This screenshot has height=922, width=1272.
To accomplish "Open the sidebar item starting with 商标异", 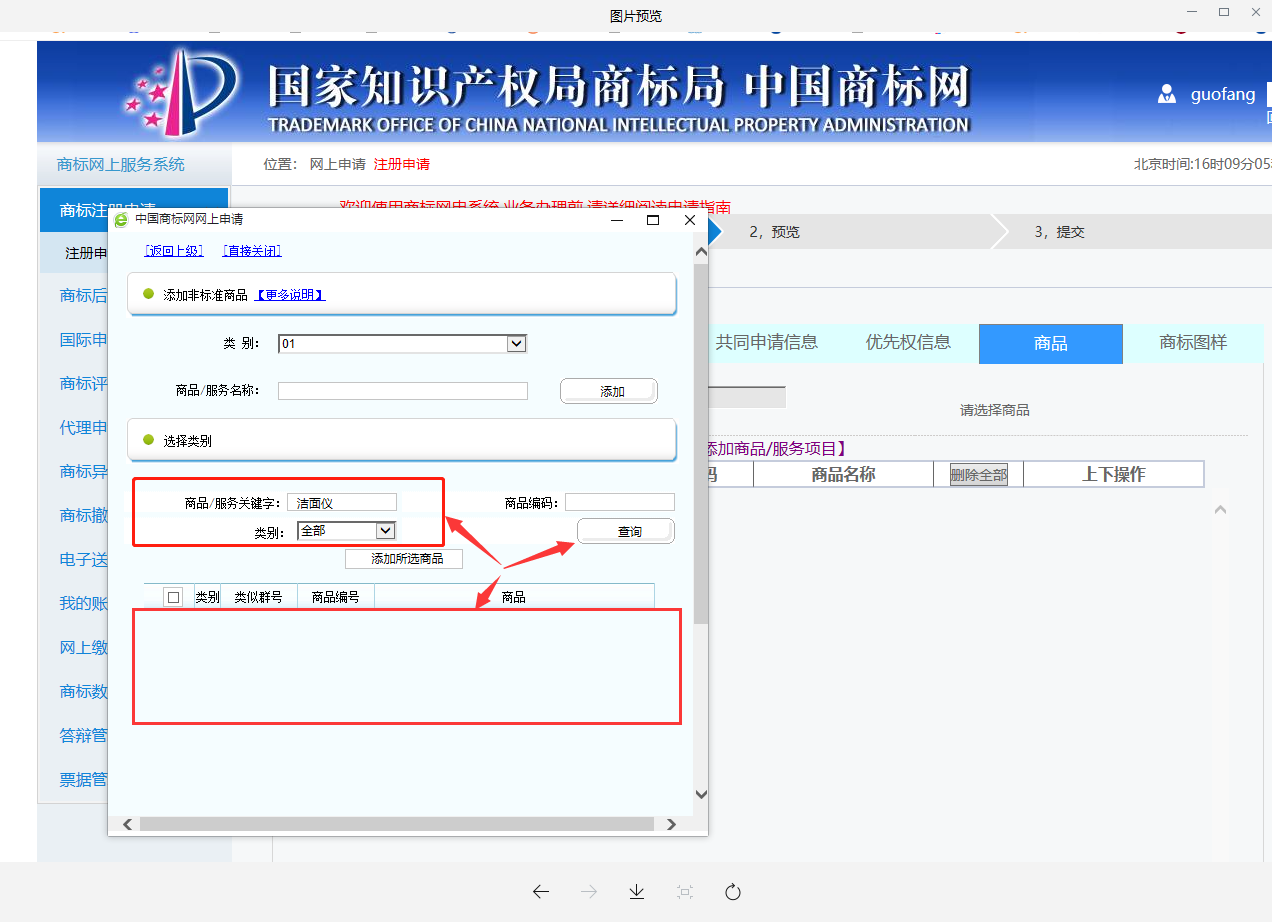I will point(84,471).
